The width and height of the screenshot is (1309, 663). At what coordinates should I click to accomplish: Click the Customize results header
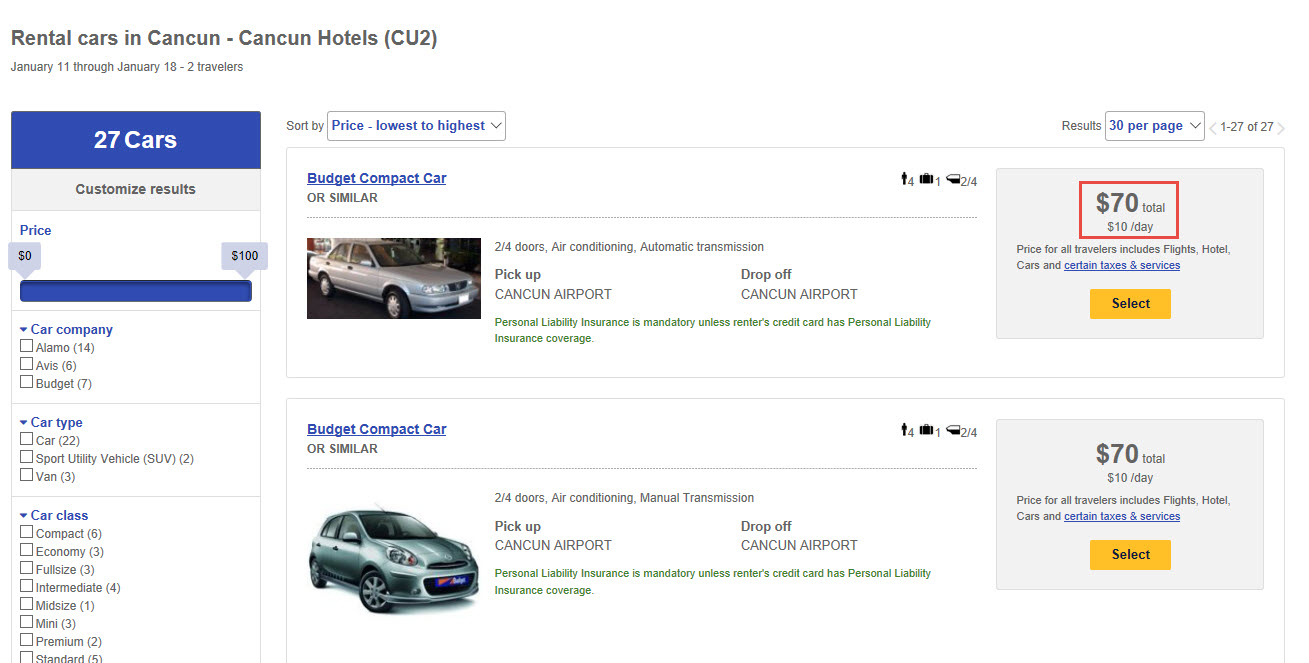click(x=136, y=189)
